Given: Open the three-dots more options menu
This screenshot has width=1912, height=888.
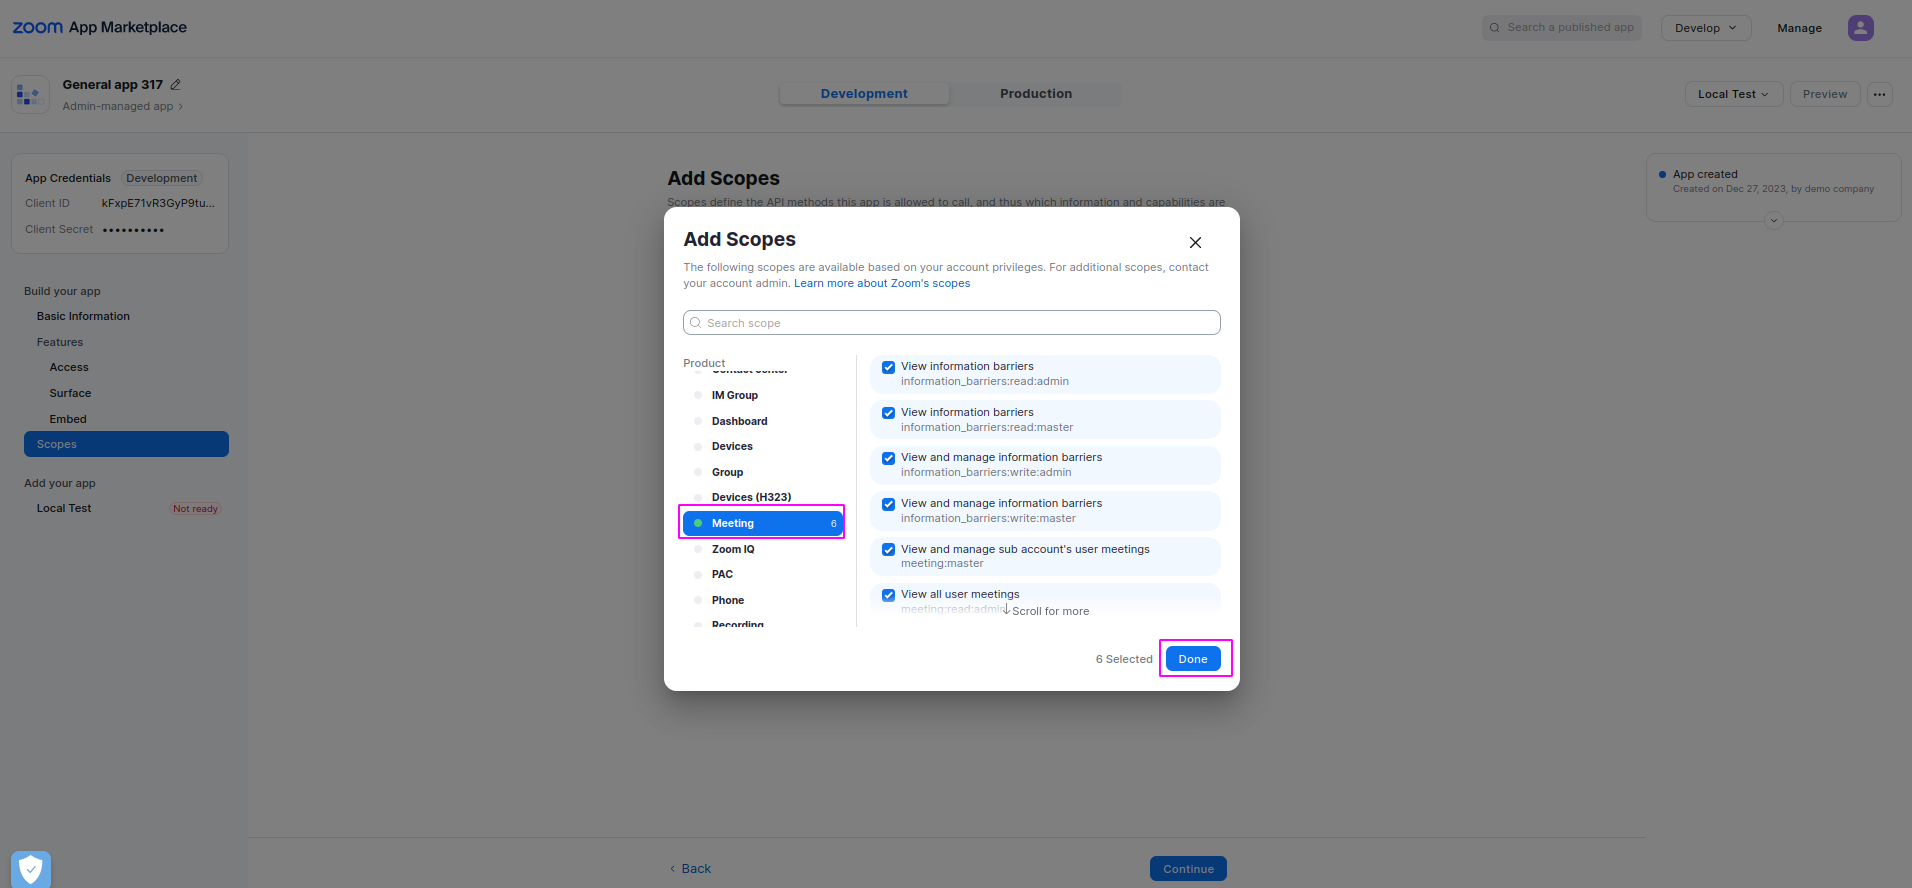Looking at the screenshot, I should [1879, 94].
